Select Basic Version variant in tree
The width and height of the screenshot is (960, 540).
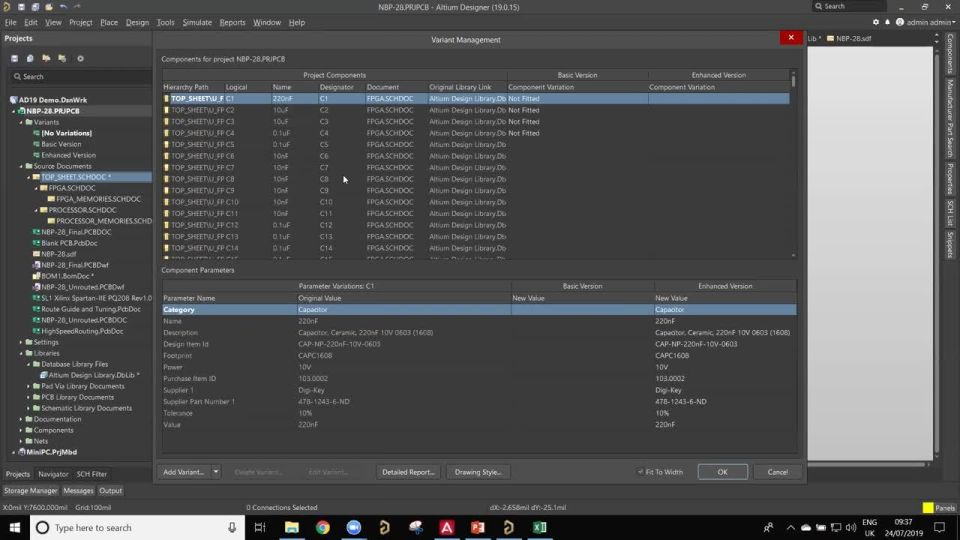pos(61,144)
